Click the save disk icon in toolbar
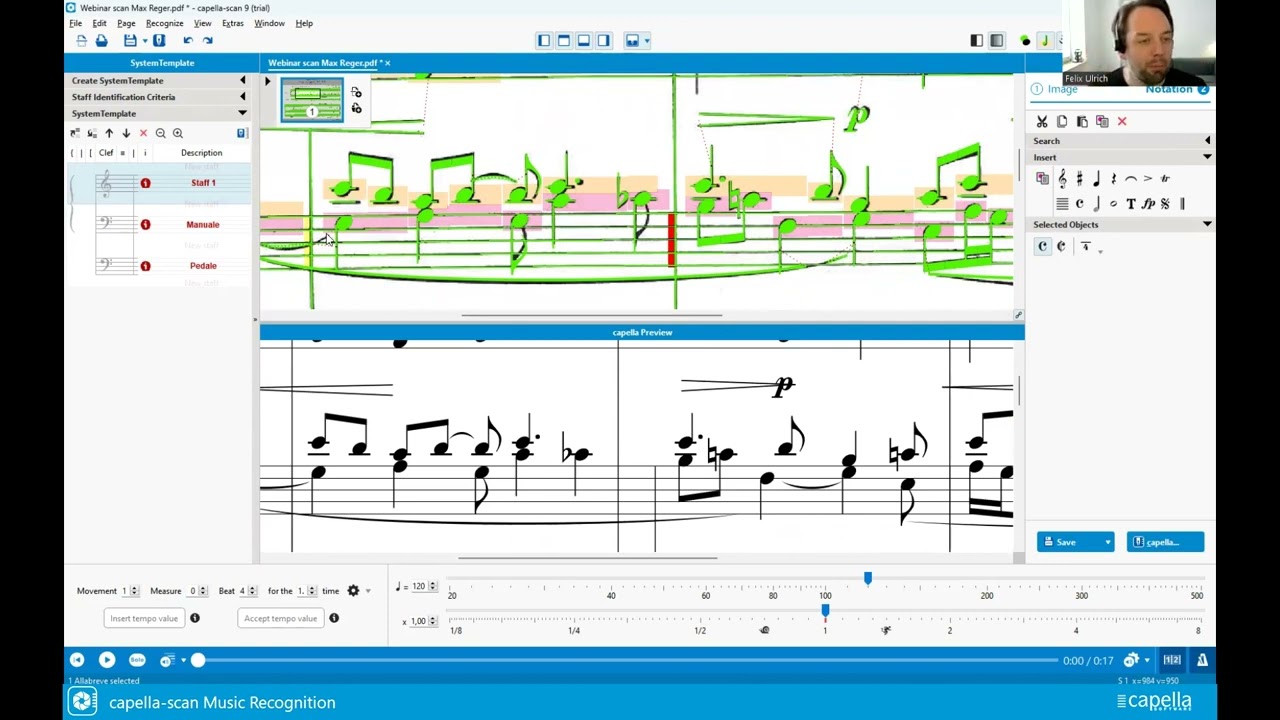Viewport: 1280px width, 720px height. pos(130,40)
